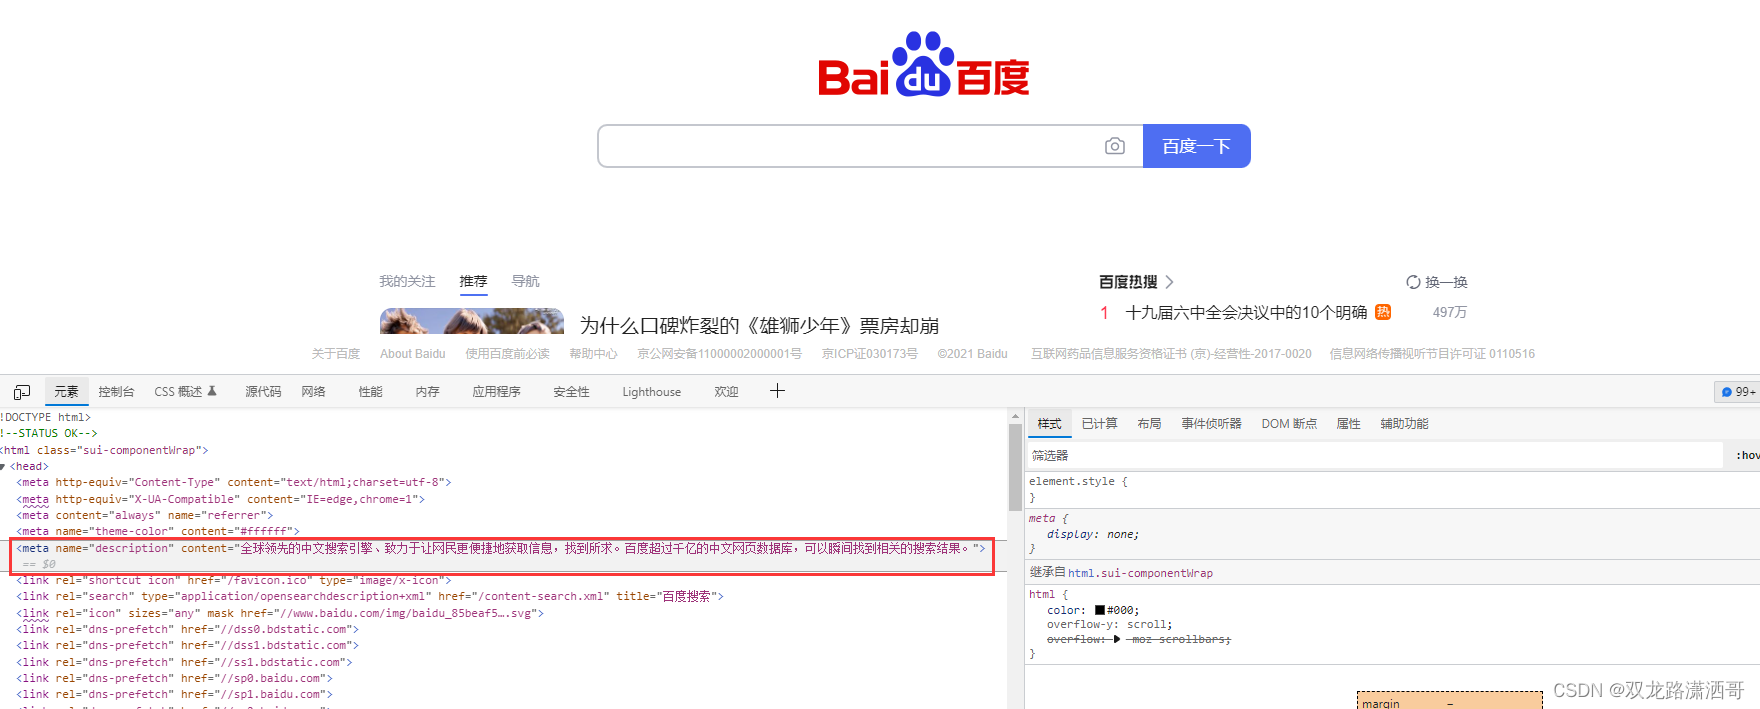1760x709 pixels.
Task: Open the 元素 tab in devtools
Action: click(x=66, y=392)
